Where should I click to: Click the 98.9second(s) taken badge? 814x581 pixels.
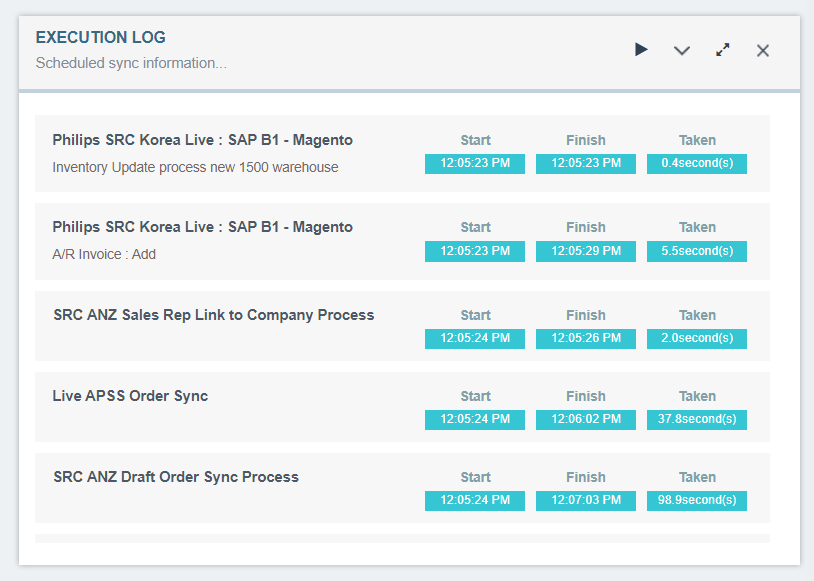(x=697, y=500)
